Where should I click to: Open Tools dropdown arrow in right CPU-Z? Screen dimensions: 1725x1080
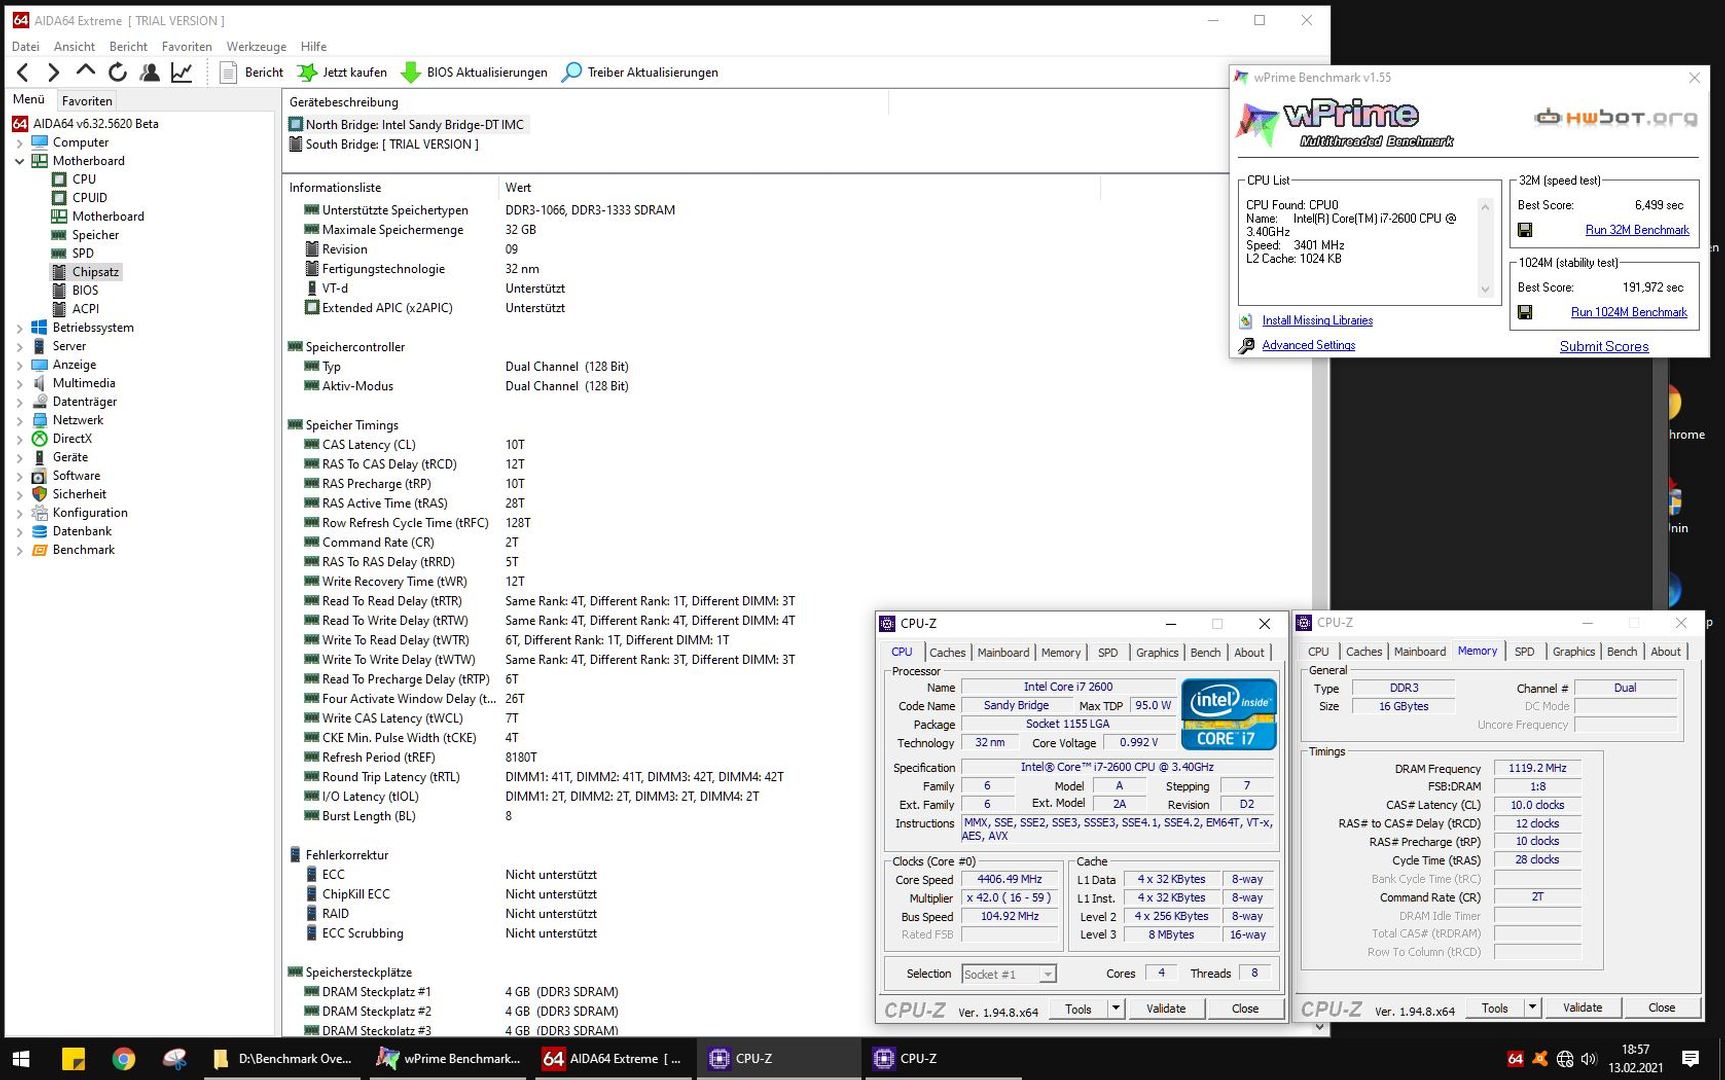click(1533, 1007)
